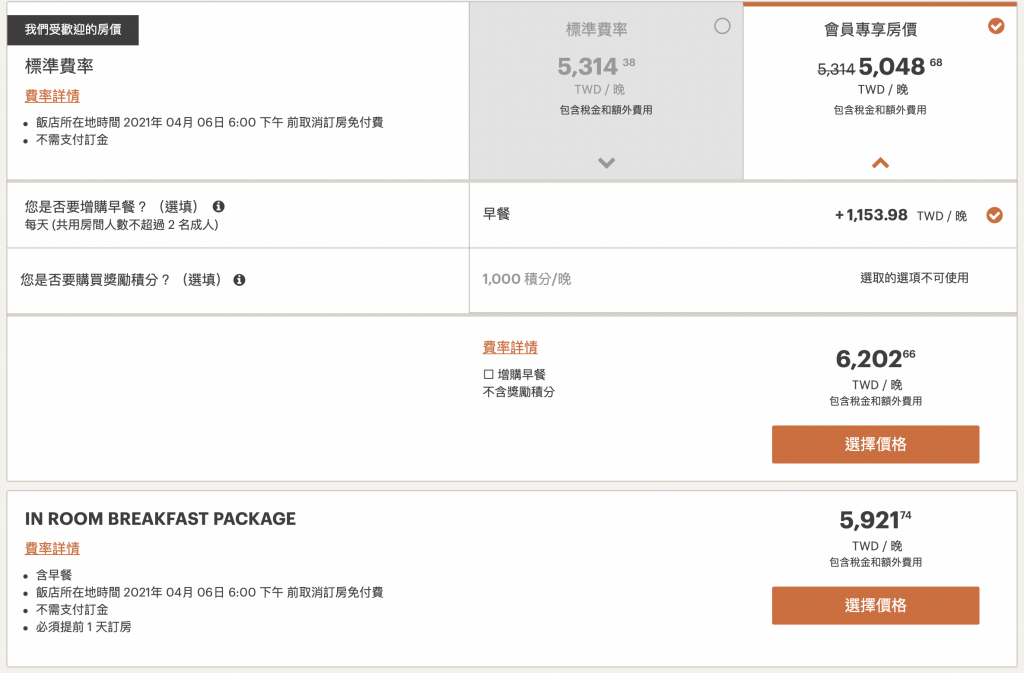
Task: Open 費率詳情 link above 增購早餐 summary
Action: click(x=510, y=347)
